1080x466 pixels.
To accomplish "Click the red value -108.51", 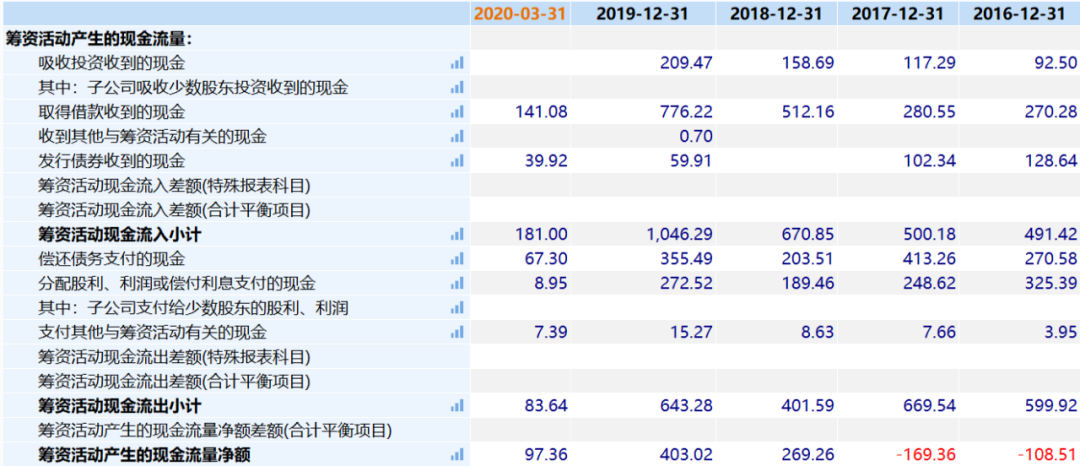I will 1048,455.
